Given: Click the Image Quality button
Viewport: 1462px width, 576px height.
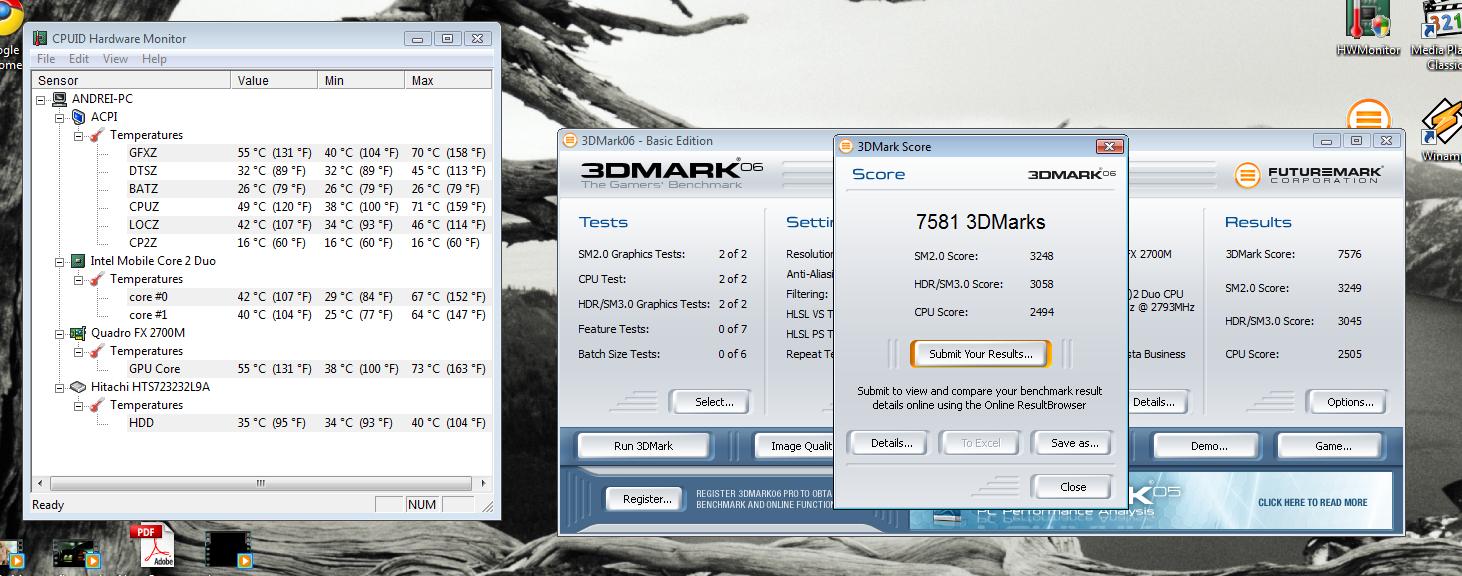Looking at the screenshot, I should [x=796, y=446].
